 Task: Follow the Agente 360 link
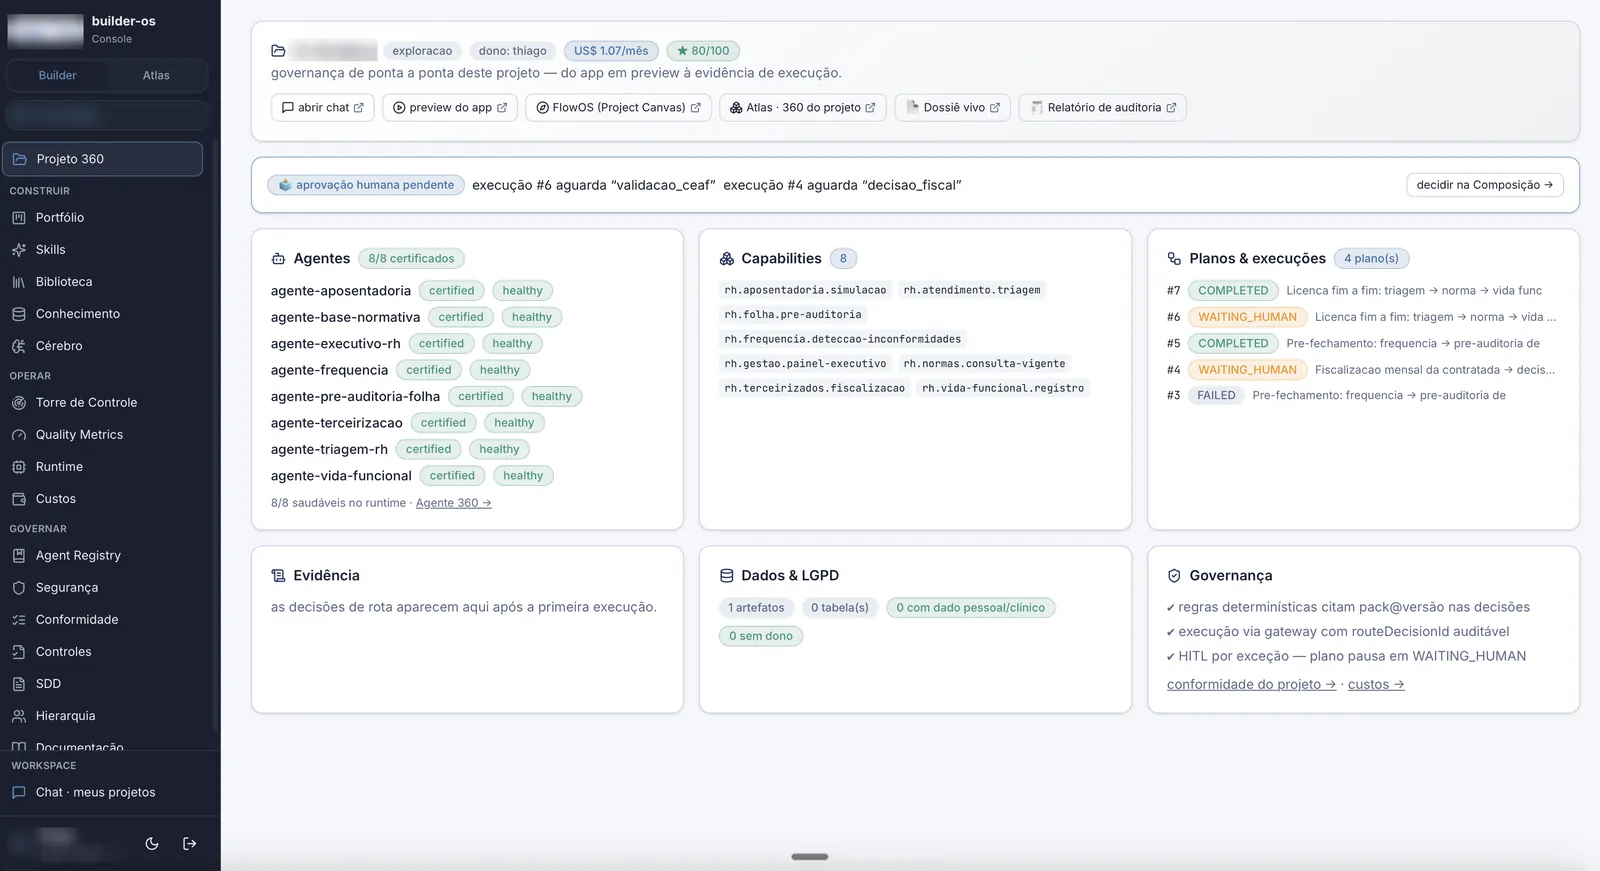tap(453, 503)
